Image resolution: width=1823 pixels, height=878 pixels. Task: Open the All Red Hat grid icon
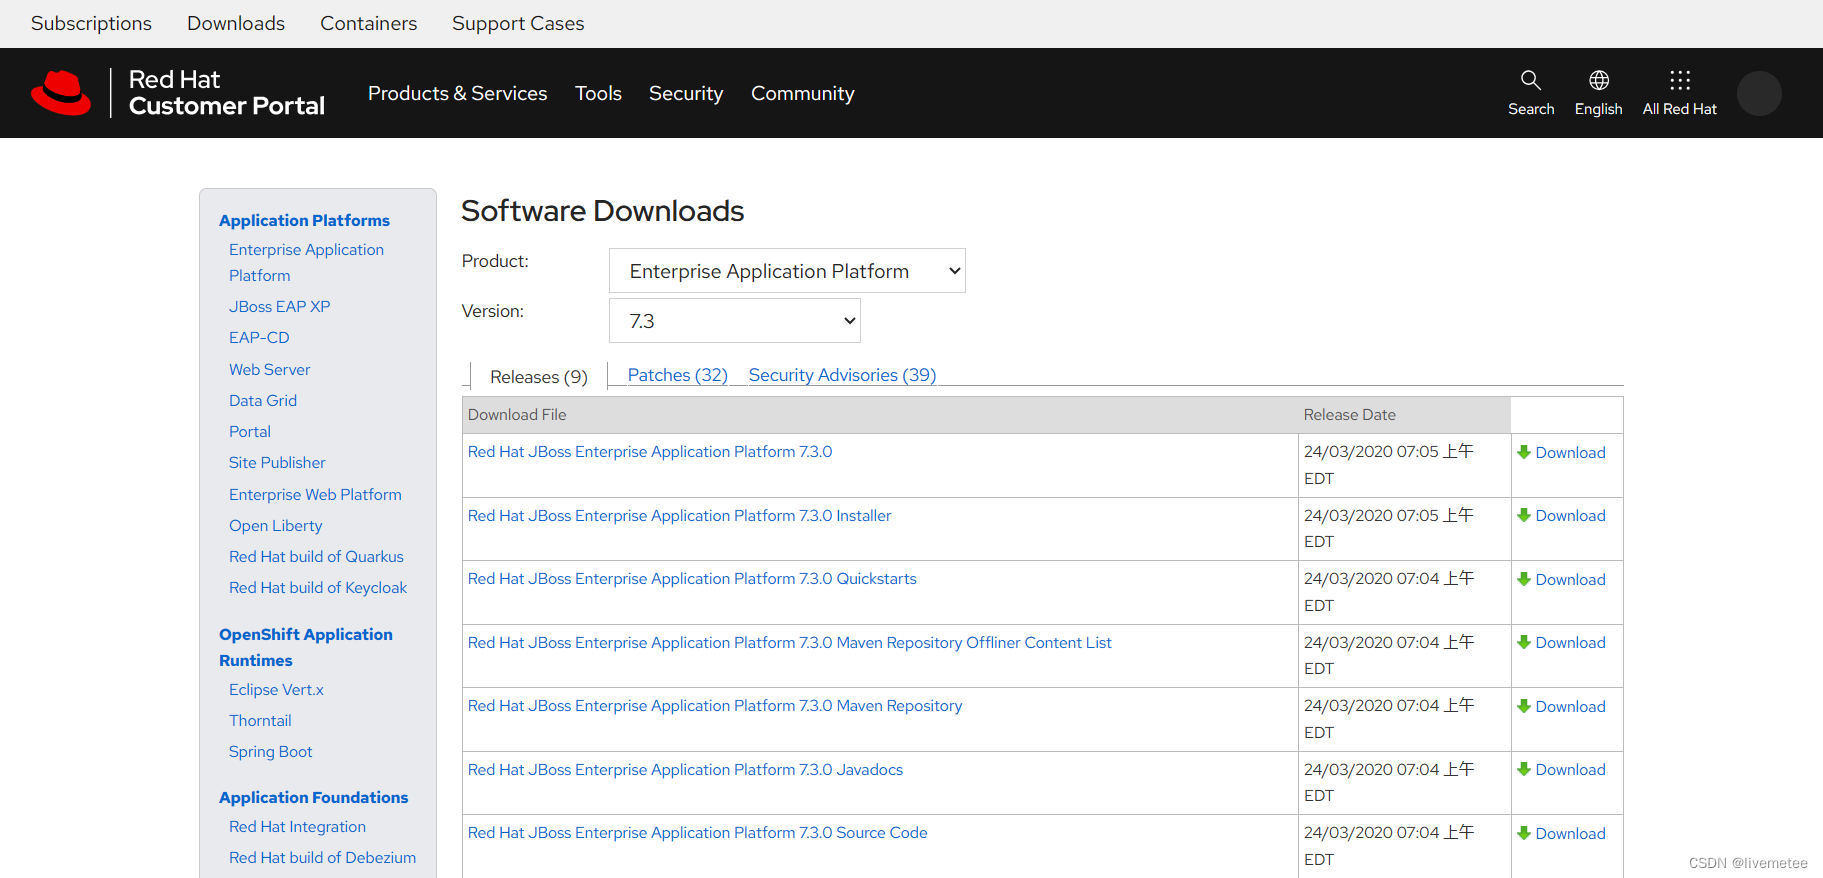point(1680,80)
